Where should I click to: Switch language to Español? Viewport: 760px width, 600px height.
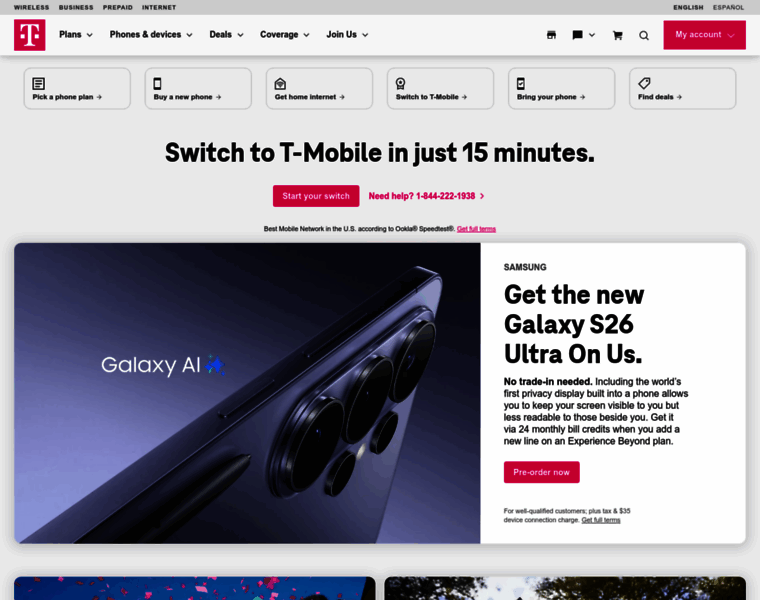coord(728,7)
